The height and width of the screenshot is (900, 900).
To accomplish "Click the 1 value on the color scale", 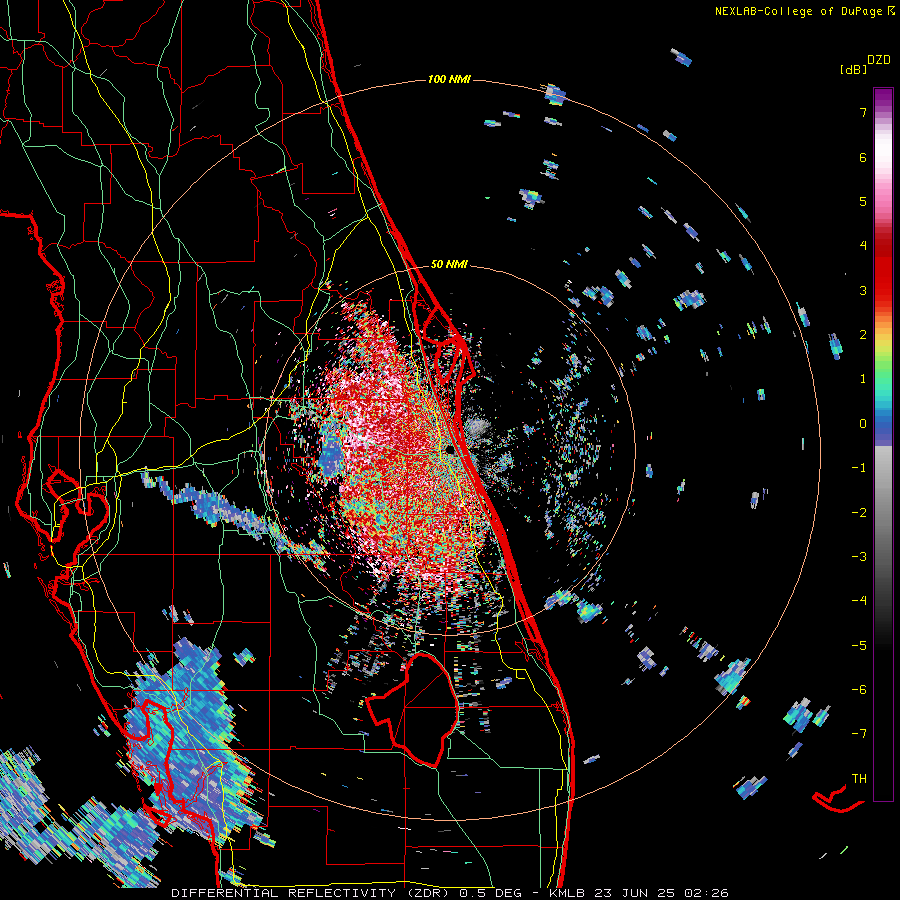I will (x=863, y=379).
